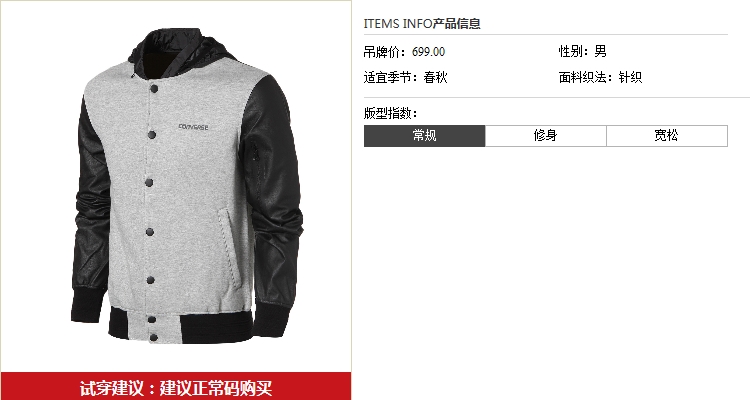The width and height of the screenshot is (750, 400).
Task: Select the 常规 fit option
Action: tap(424, 136)
